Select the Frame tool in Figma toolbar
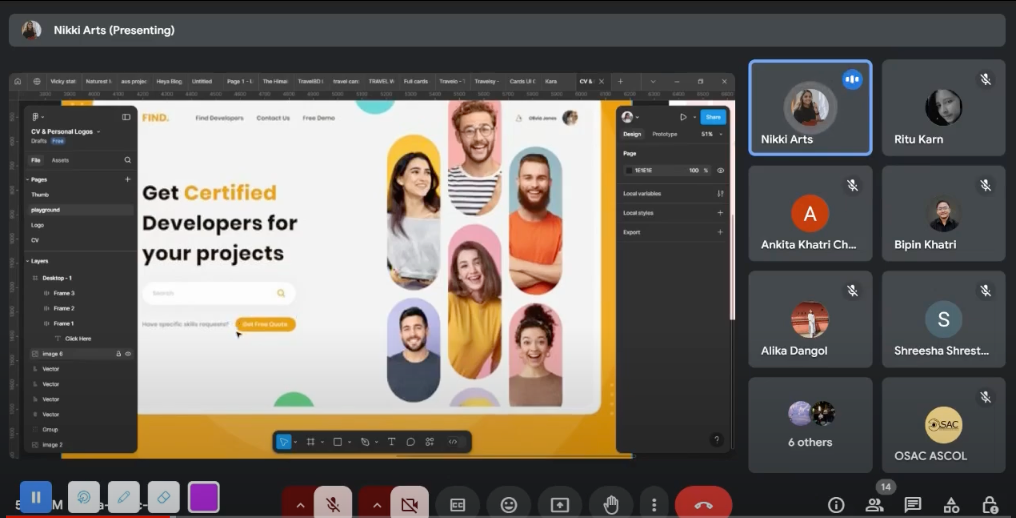Screen dimensions: 1016x518 tap(310, 441)
